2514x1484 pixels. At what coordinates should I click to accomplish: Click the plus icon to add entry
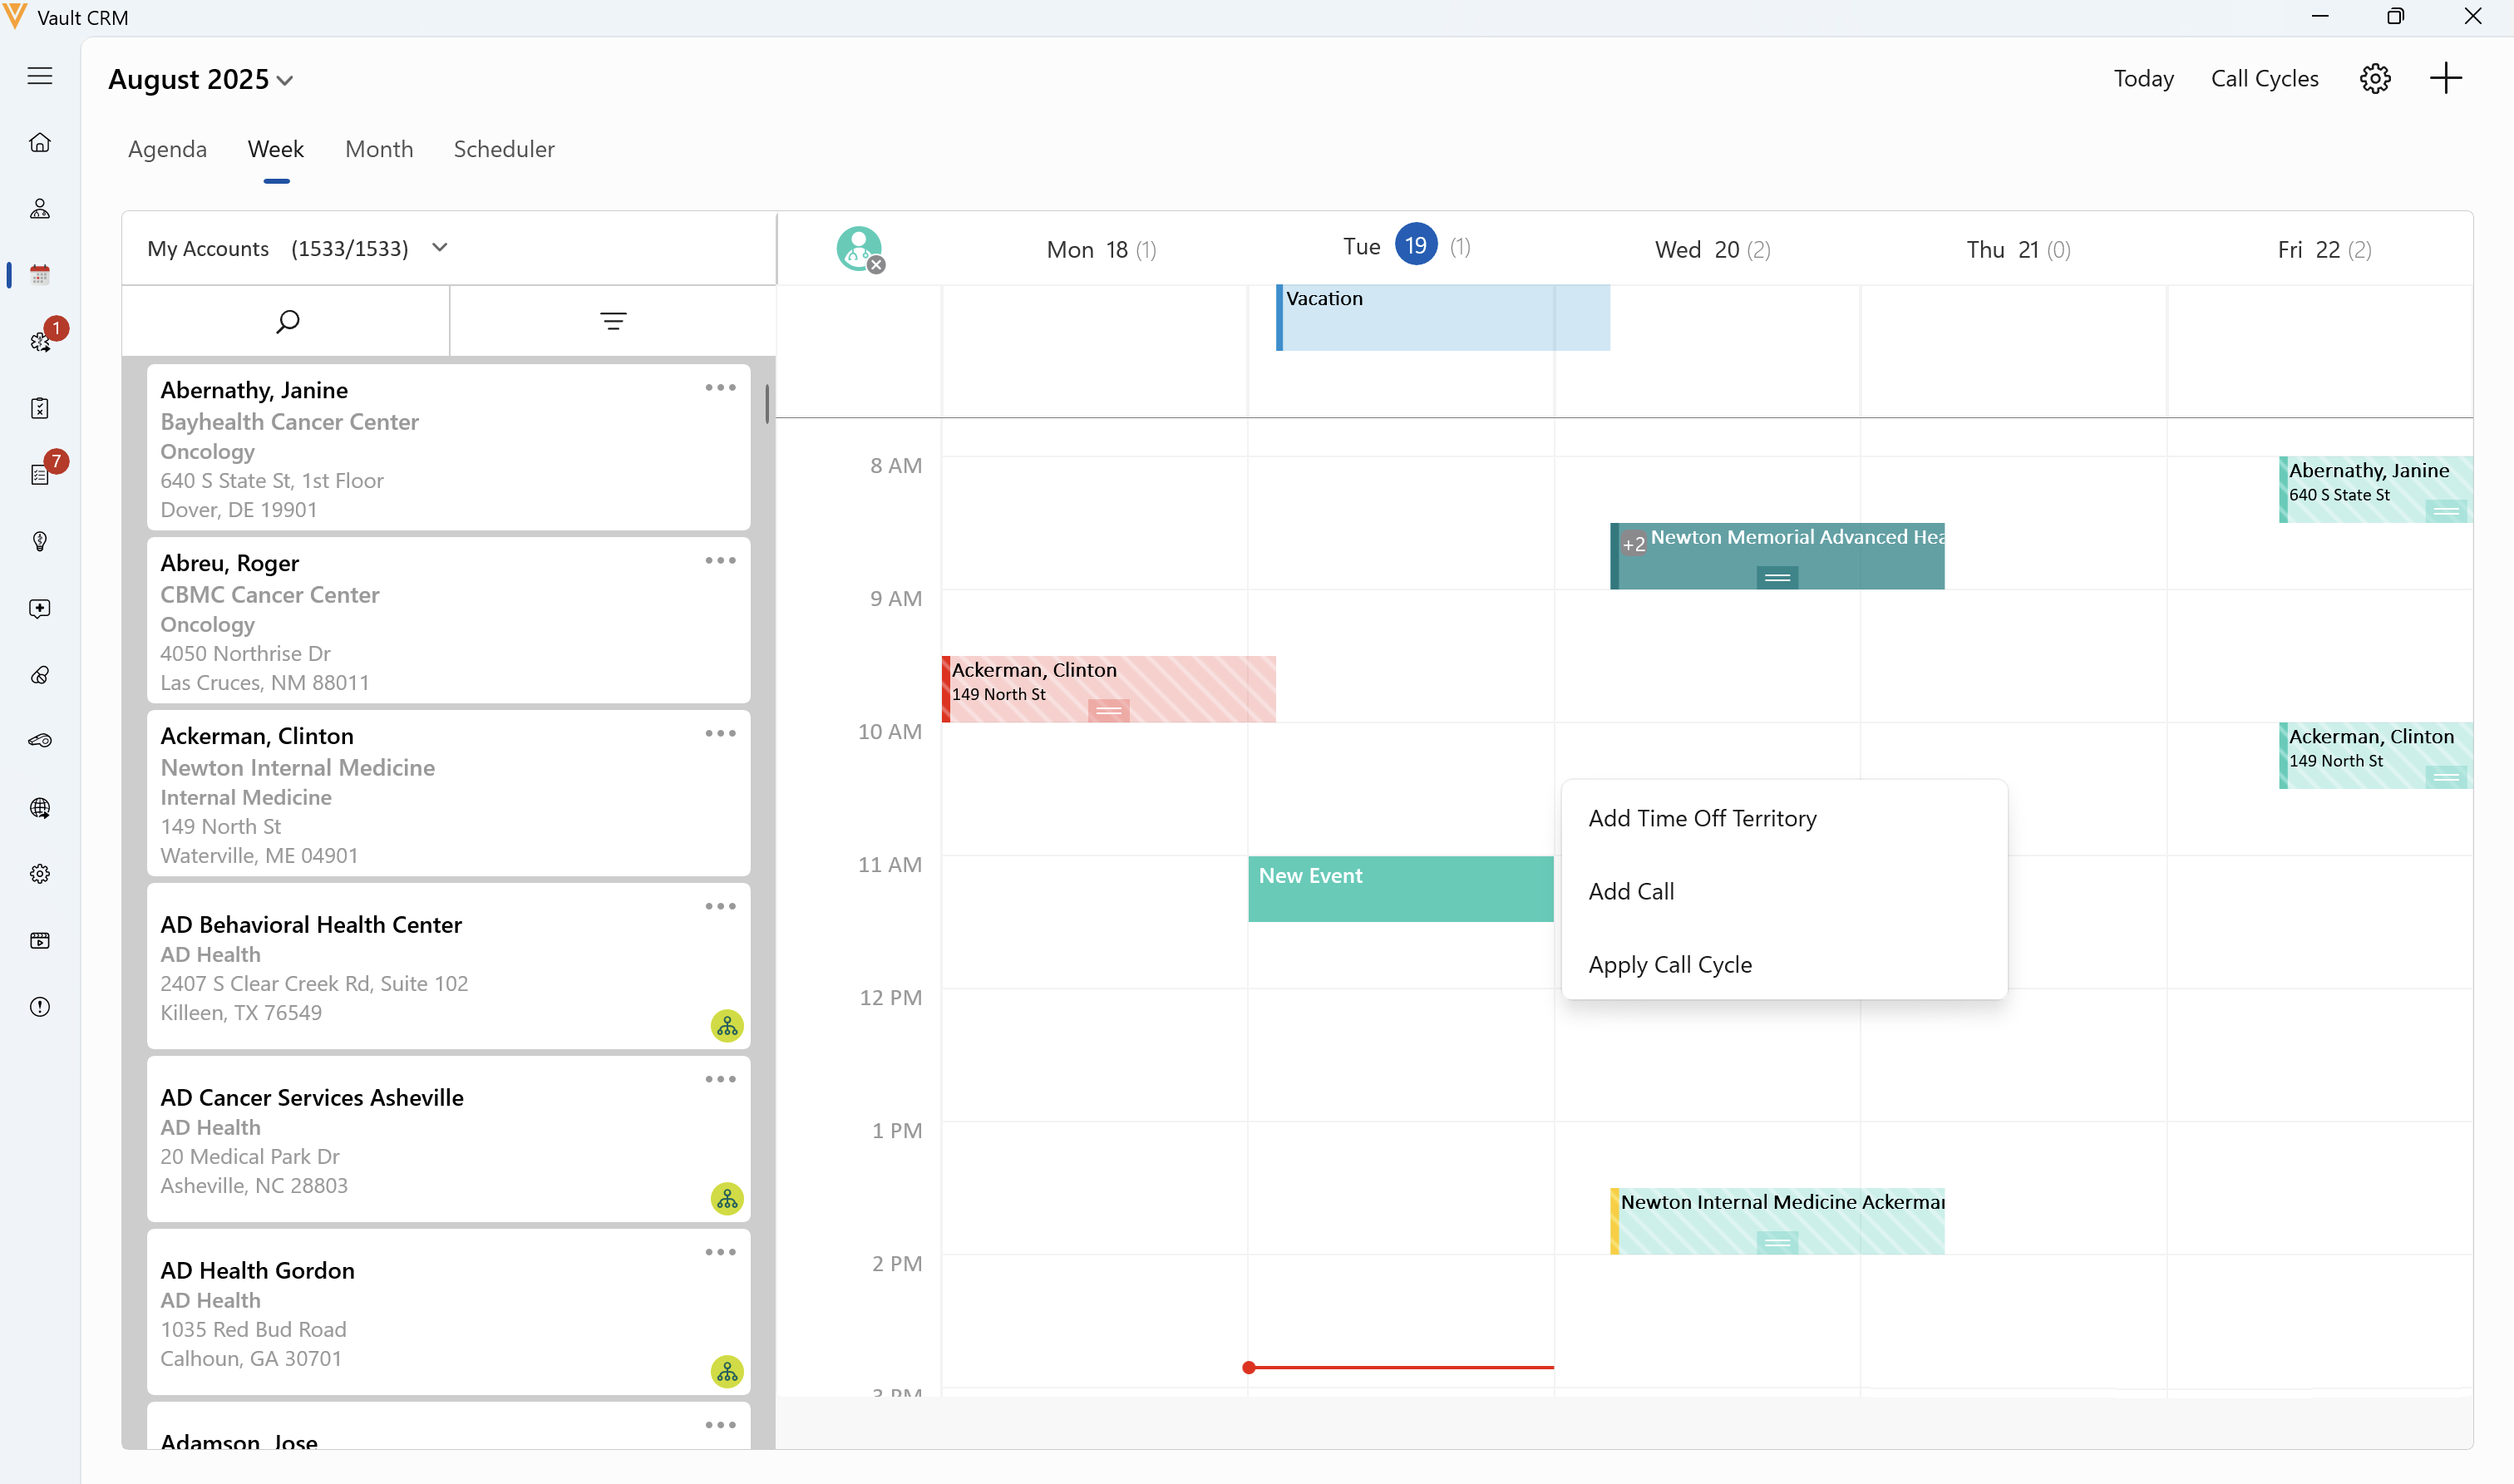pyautogui.click(x=2446, y=78)
